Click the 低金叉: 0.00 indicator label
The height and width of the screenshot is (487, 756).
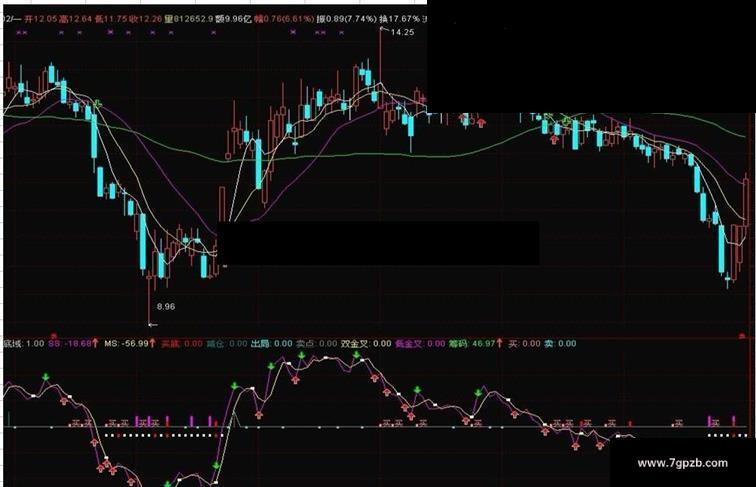click(420, 343)
